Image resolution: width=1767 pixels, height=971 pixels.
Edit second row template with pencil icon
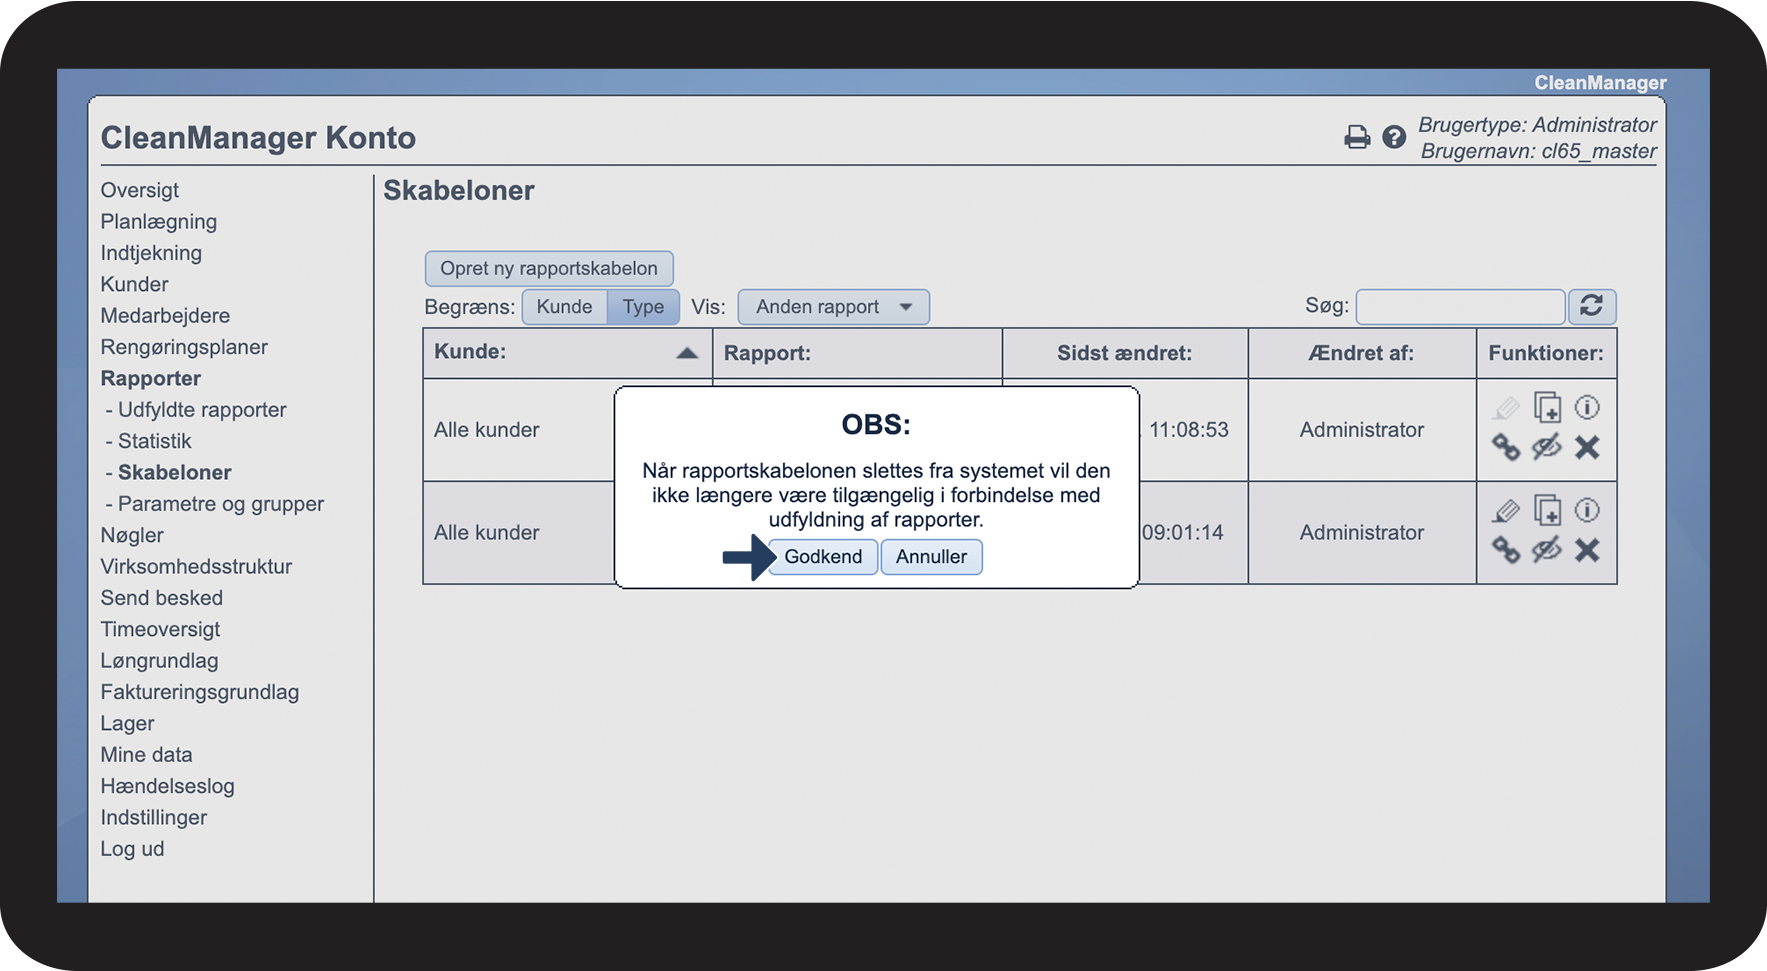(x=1506, y=511)
